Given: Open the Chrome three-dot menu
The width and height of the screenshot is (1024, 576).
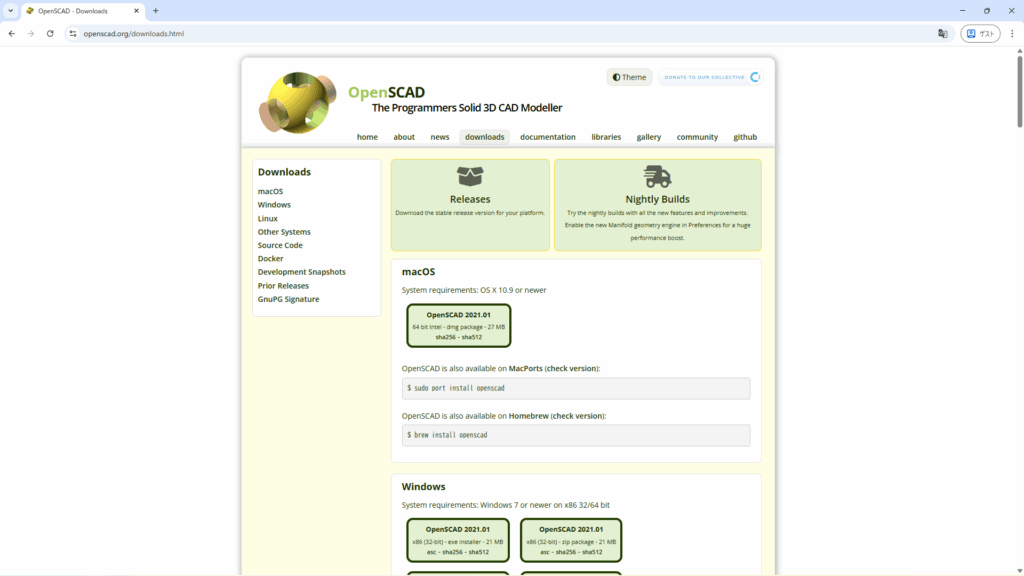Looking at the screenshot, I should (1012, 33).
